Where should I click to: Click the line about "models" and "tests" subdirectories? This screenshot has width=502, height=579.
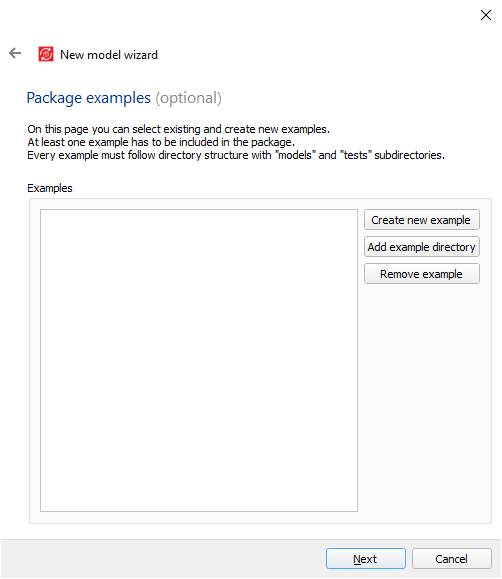(236, 155)
